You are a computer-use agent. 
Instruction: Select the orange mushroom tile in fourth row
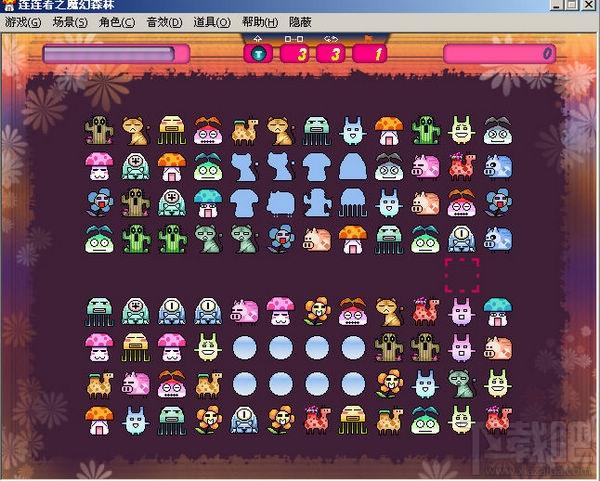353,239
